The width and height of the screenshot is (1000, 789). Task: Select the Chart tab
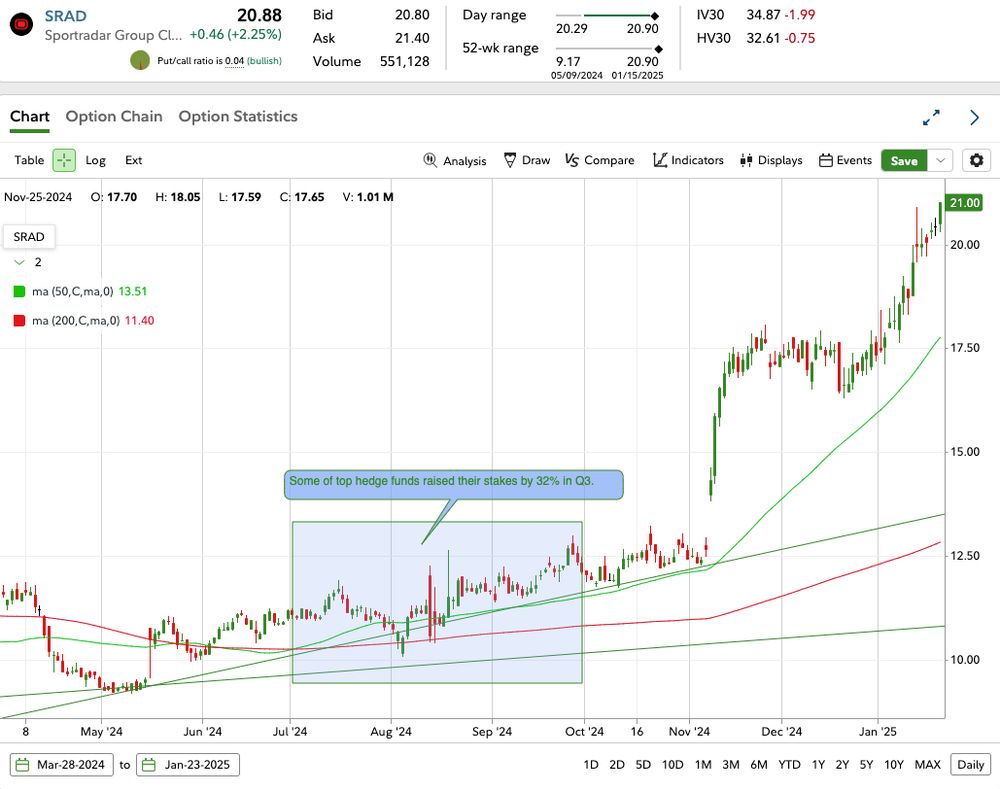click(29, 117)
